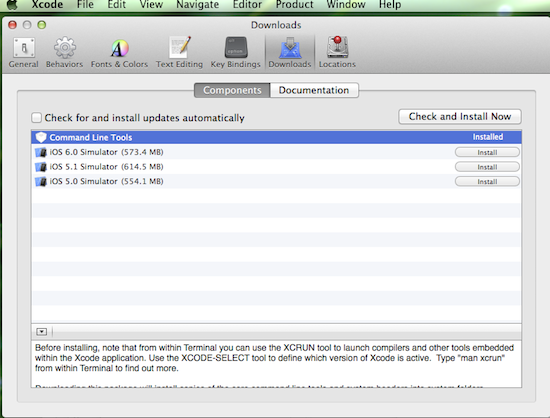Open Key Bindings preferences
The image size is (550, 418).
coord(235,52)
